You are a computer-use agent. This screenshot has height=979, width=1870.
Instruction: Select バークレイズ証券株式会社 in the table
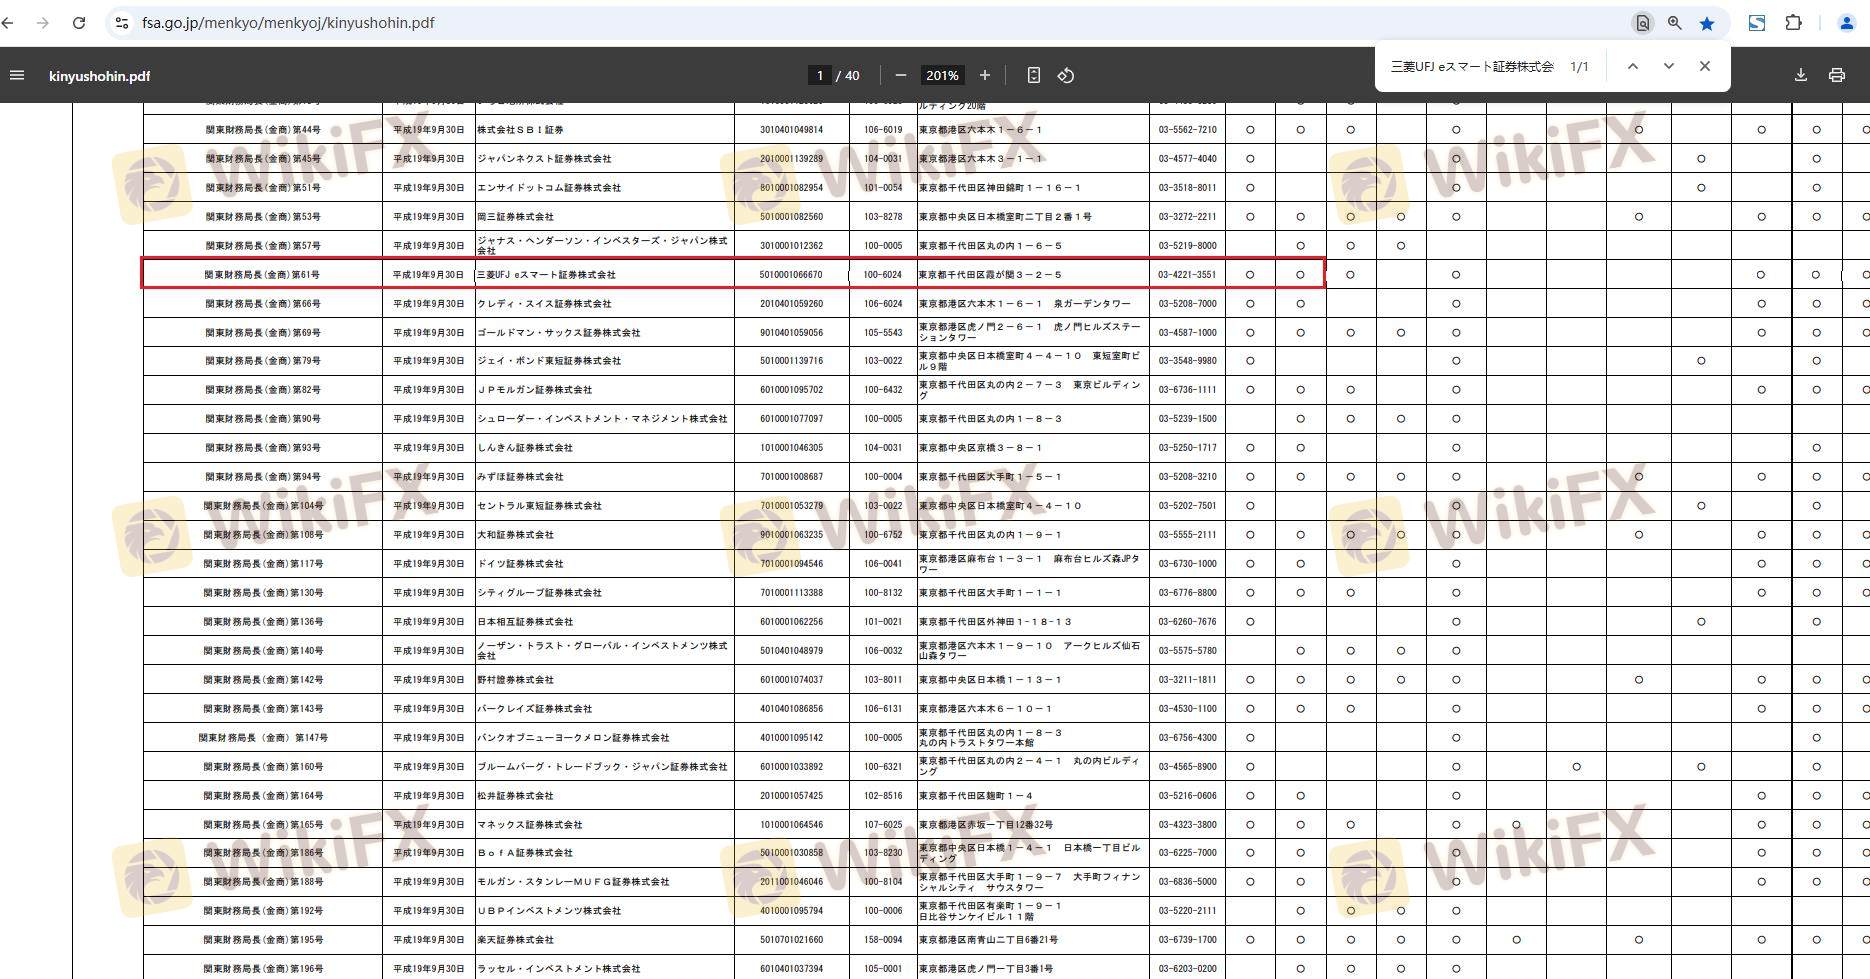click(x=534, y=709)
